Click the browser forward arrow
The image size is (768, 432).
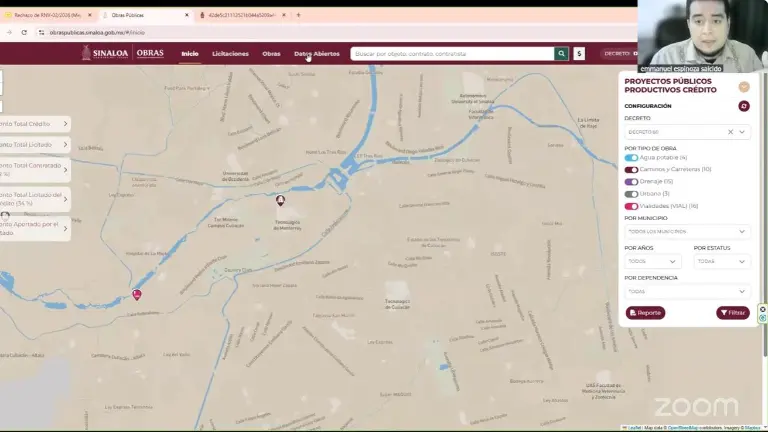click(9, 32)
